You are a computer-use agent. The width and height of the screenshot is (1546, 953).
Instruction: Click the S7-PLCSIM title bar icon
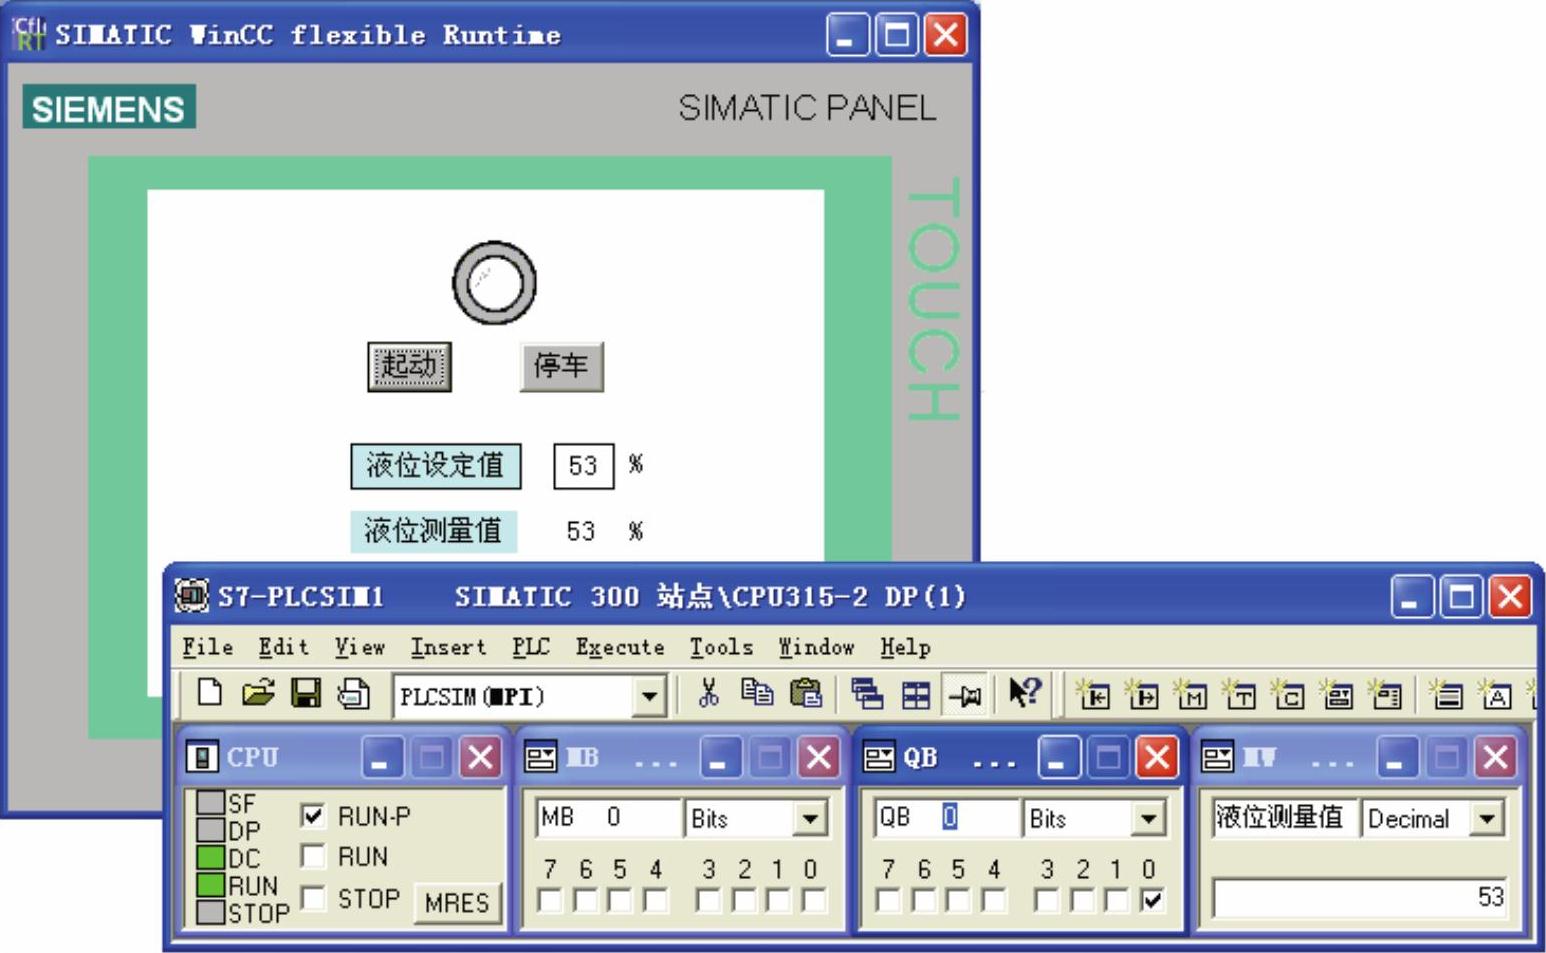point(191,596)
